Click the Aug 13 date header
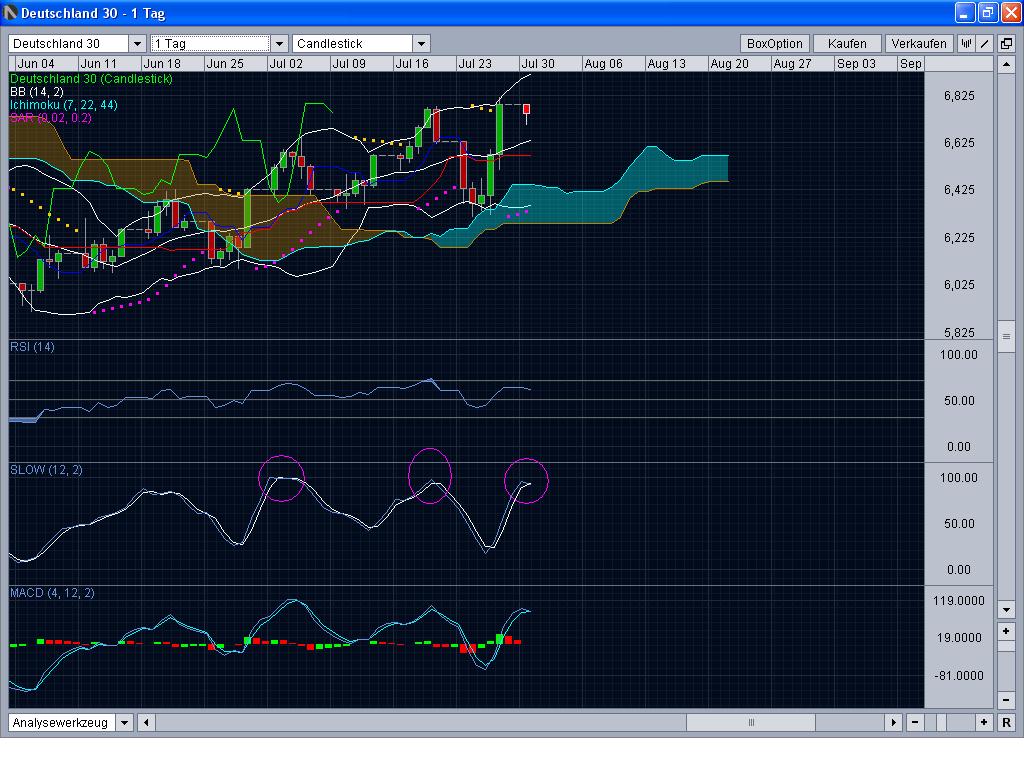The image size is (1024, 768). 667,63
